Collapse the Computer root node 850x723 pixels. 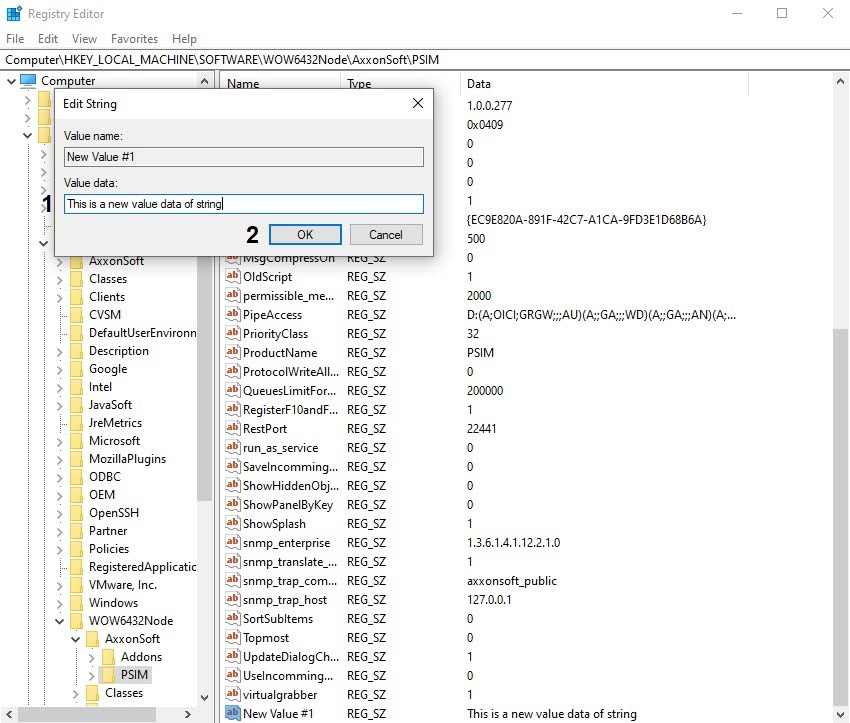tap(10, 81)
